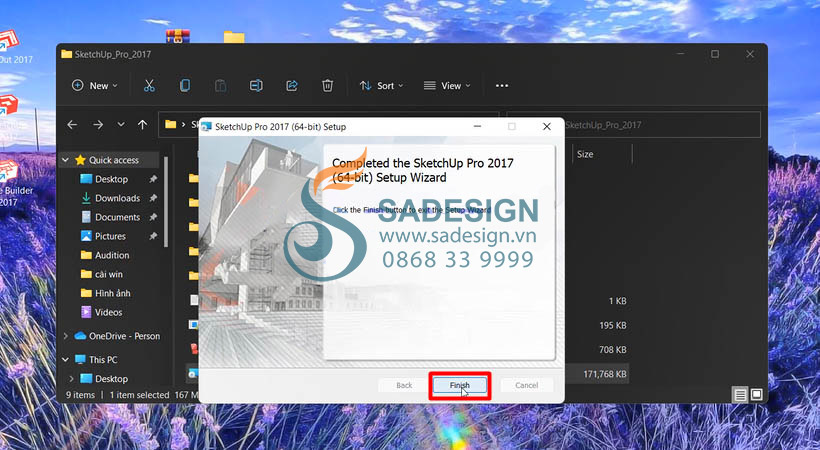Click the Cut scissors icon in Explorer toolbar
This screenshot has height=450, width=820.
(x=149, y=85)
